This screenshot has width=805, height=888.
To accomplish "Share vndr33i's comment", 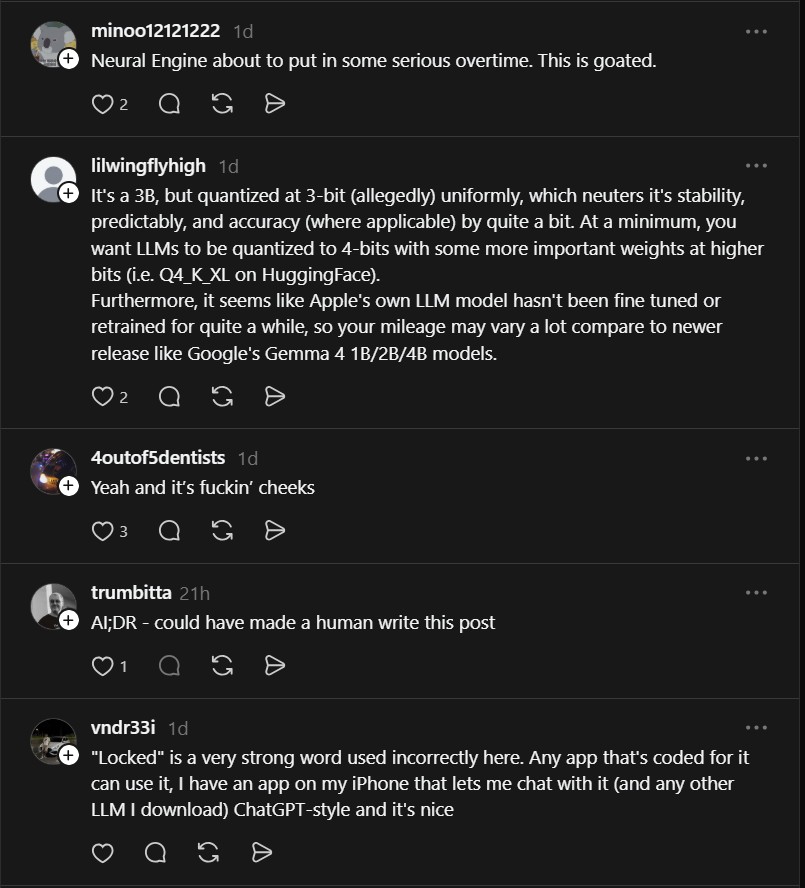I will pos(262,852).
